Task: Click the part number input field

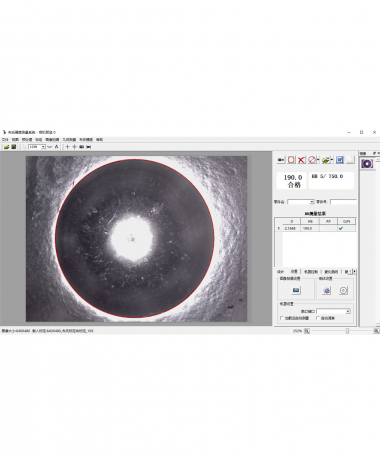Action: pyautogui.click(x=343, y=202)
